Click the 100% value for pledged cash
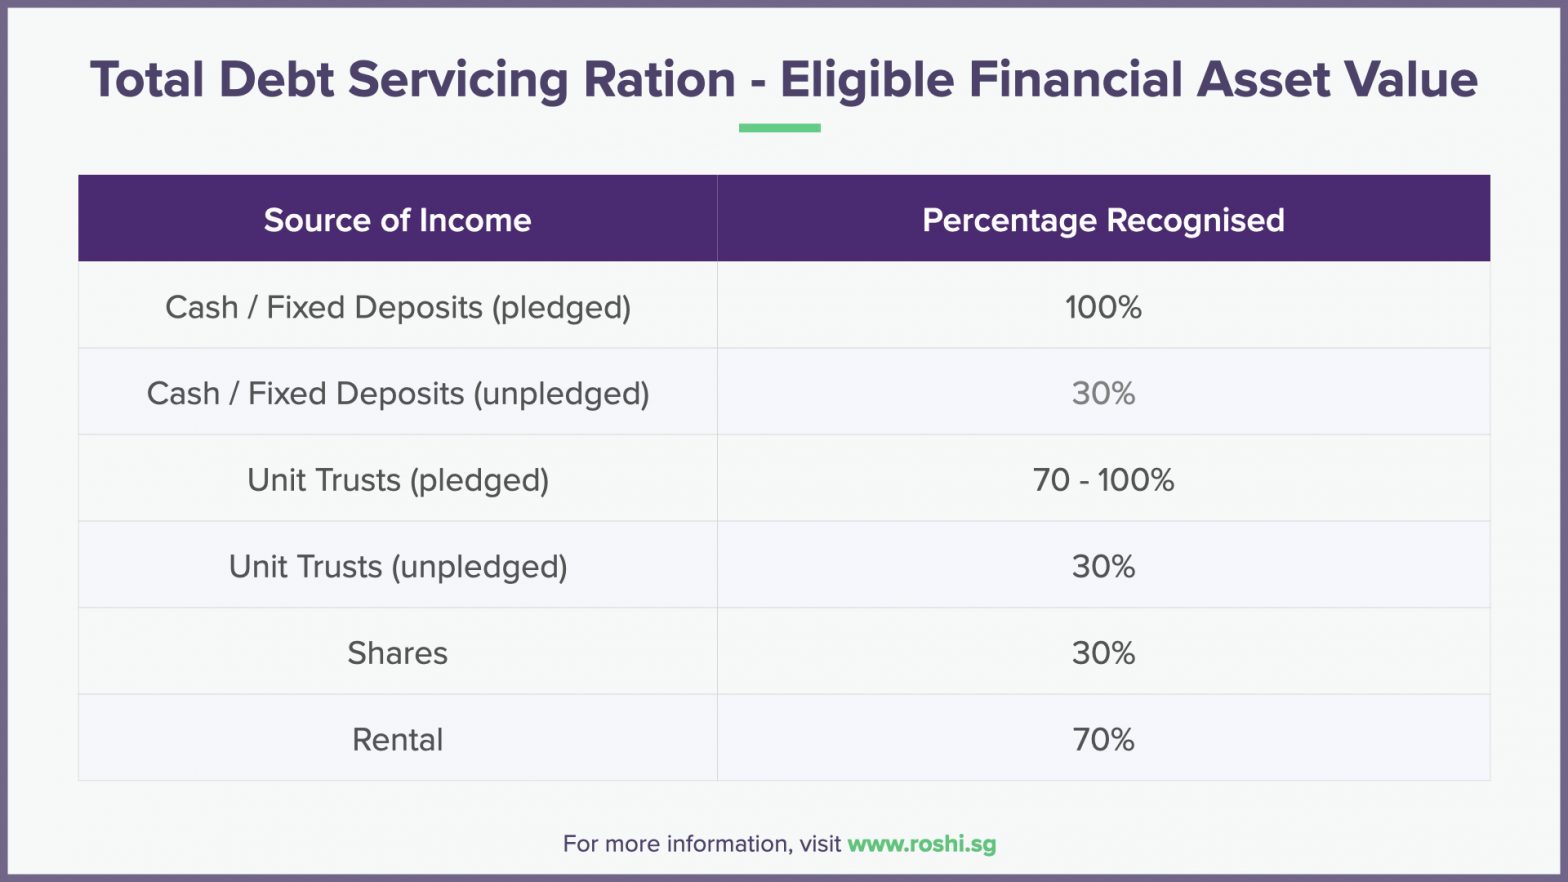The width and height of the screenshot is (1568, 882). [x=1103, y=307]
